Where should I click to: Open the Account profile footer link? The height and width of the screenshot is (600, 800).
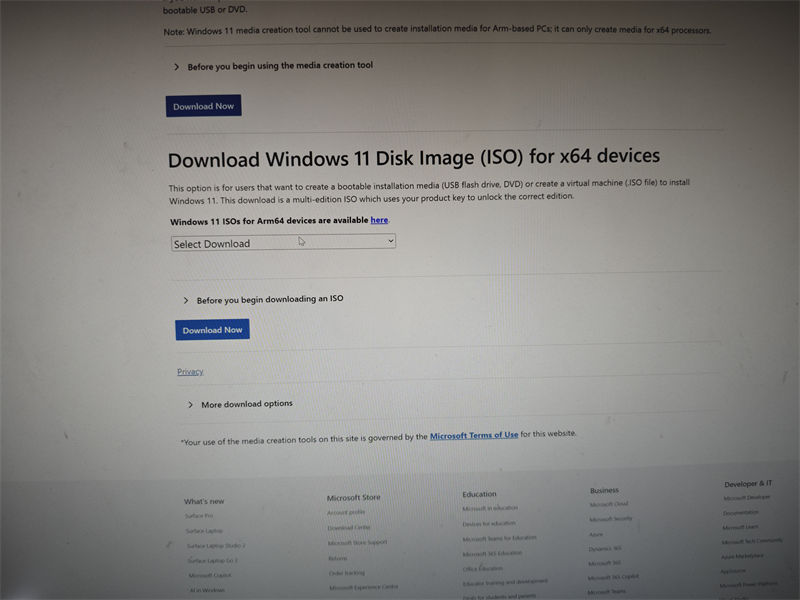coord(346,512)
